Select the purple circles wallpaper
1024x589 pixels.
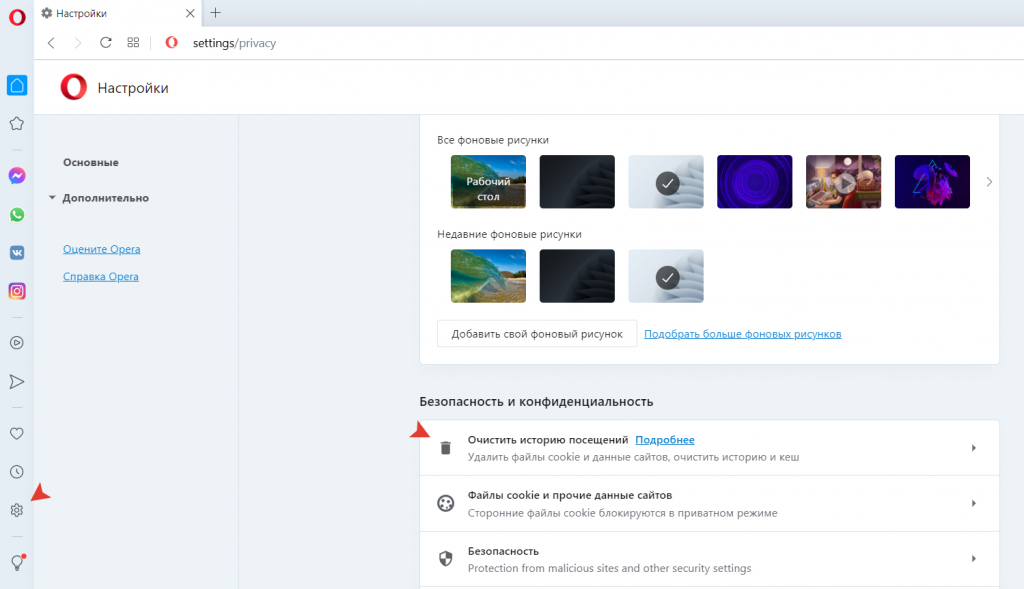coord(755,182)
